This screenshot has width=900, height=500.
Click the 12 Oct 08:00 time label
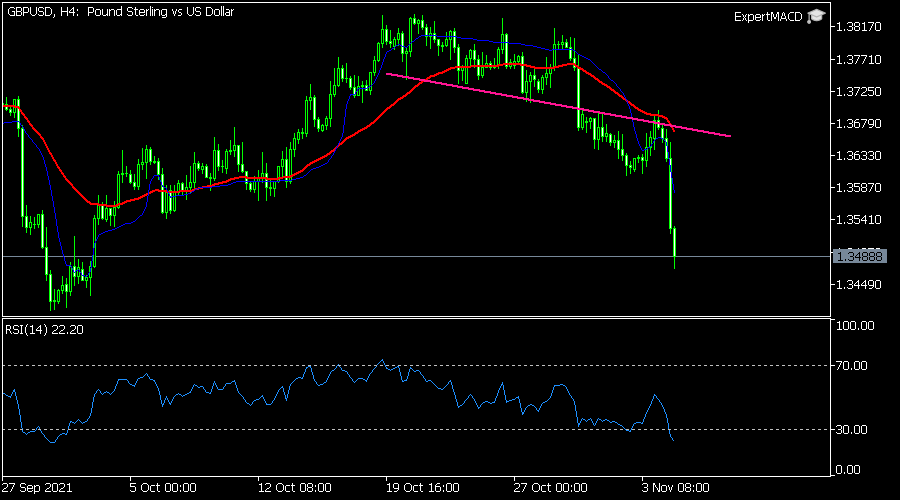[294, 488]
